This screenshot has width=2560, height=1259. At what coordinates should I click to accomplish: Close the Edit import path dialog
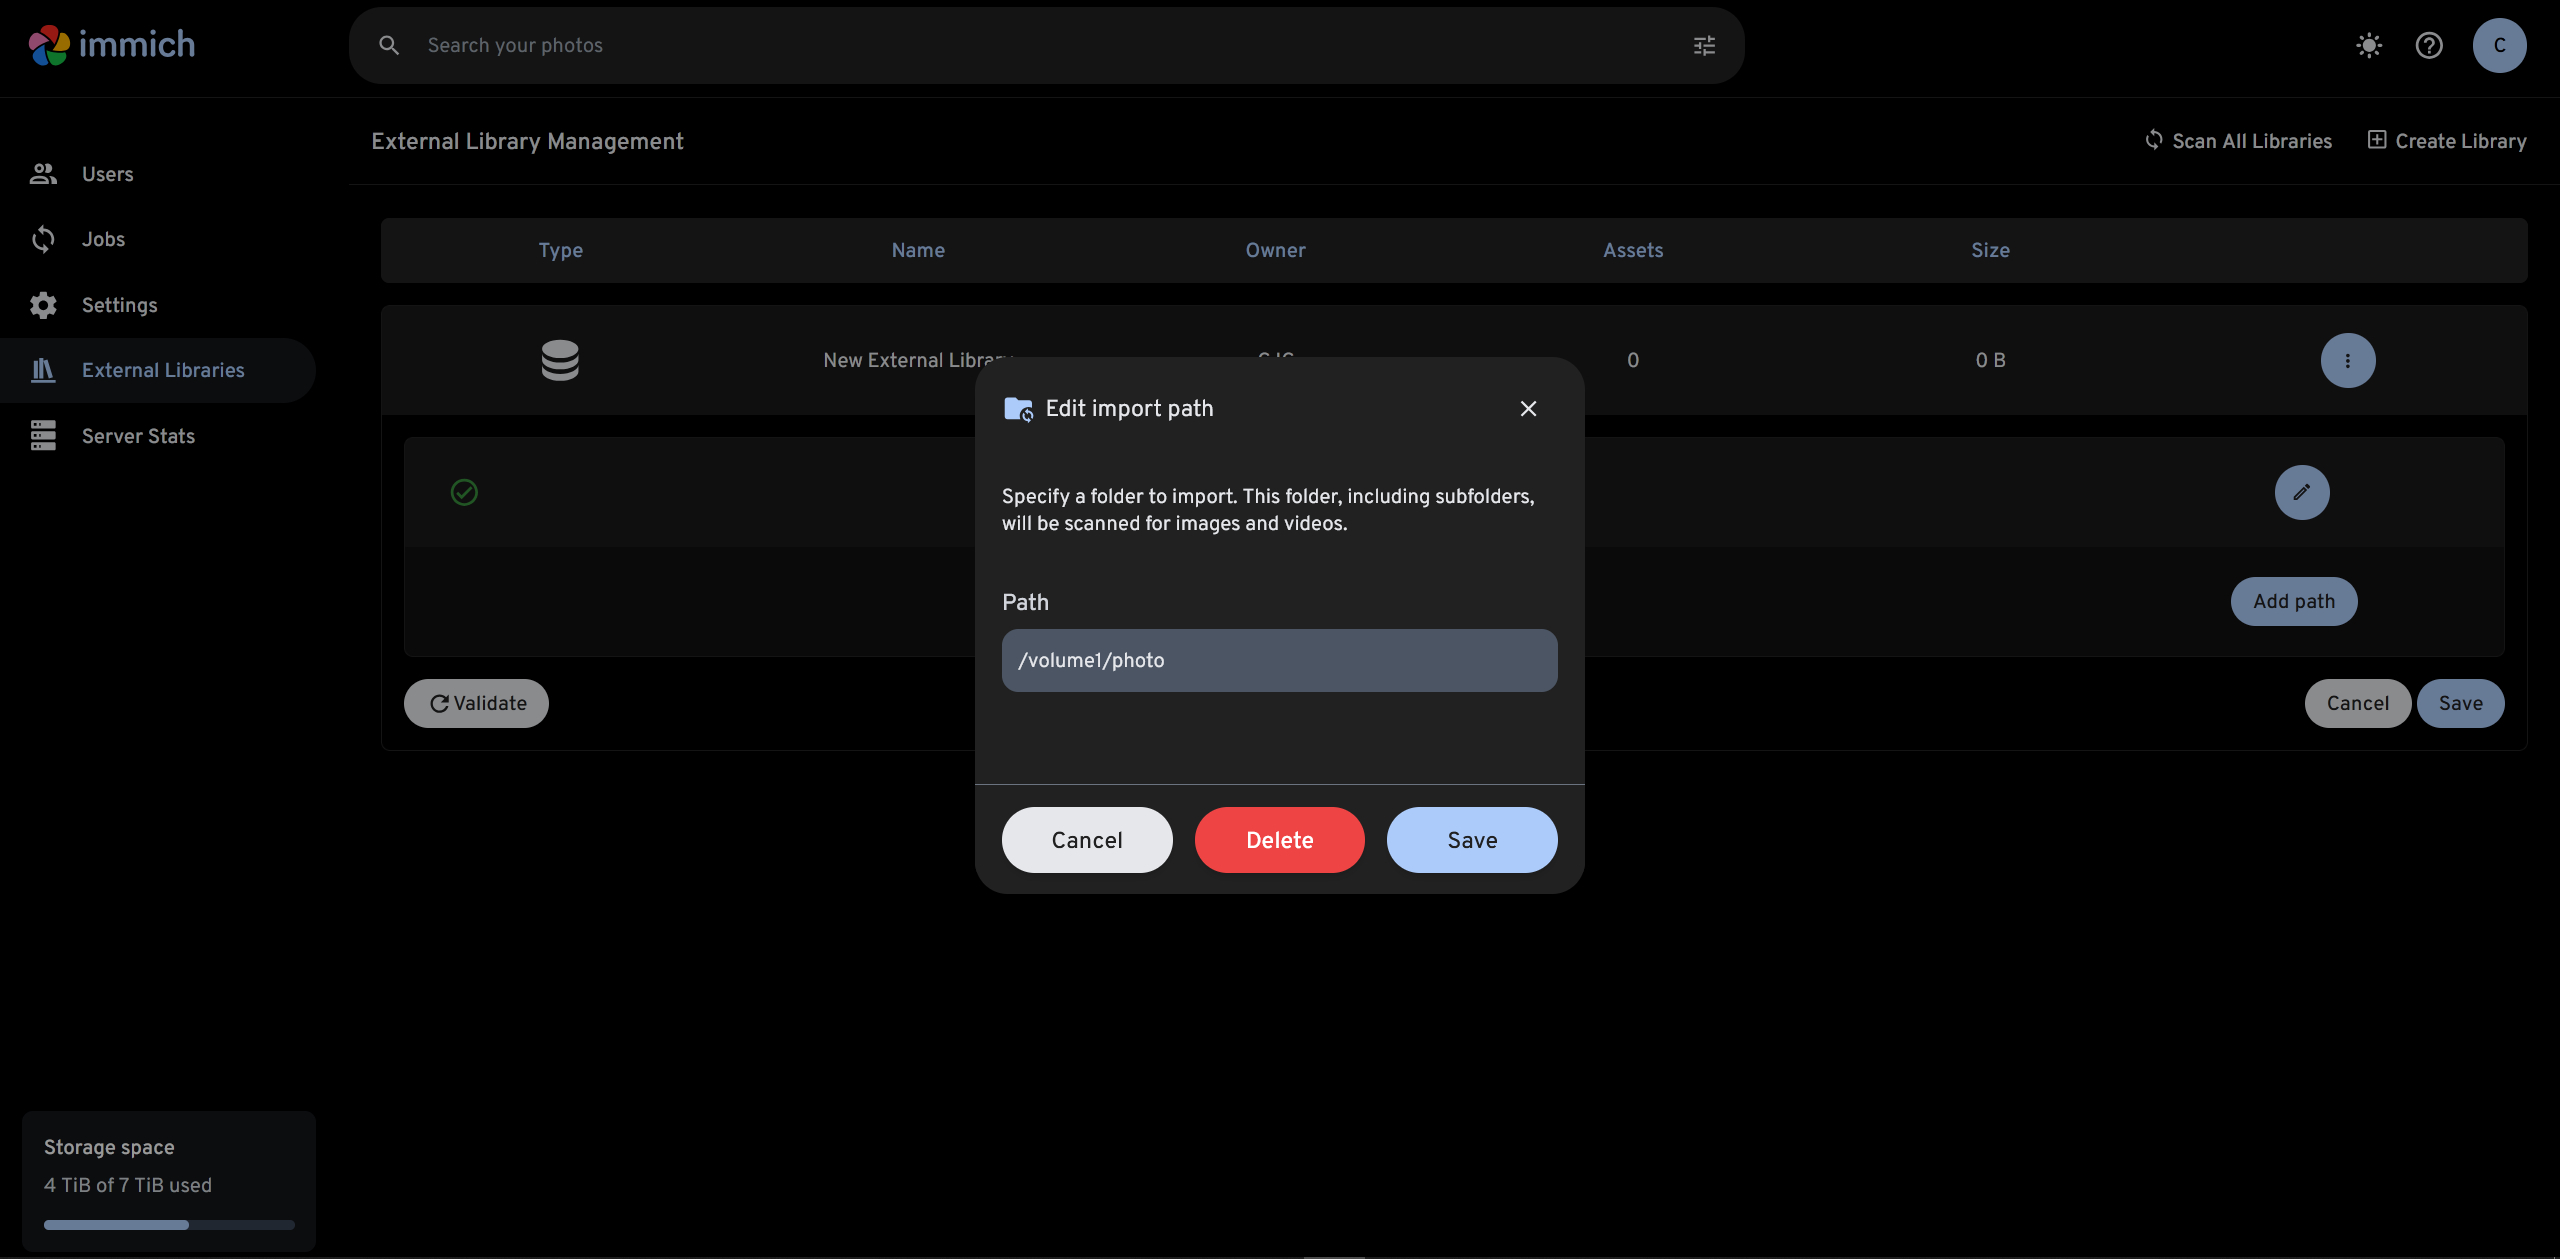tap(1528, 408)
